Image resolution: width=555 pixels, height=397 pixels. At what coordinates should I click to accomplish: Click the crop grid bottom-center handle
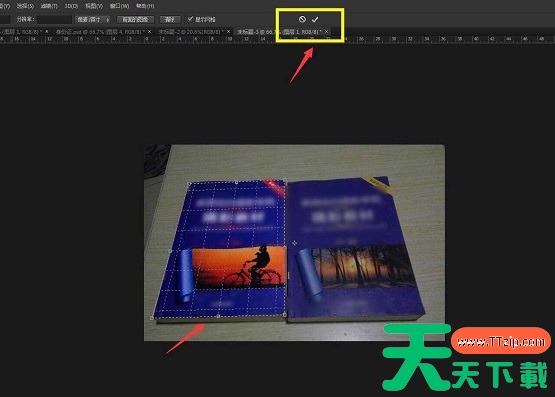[218, 316]
